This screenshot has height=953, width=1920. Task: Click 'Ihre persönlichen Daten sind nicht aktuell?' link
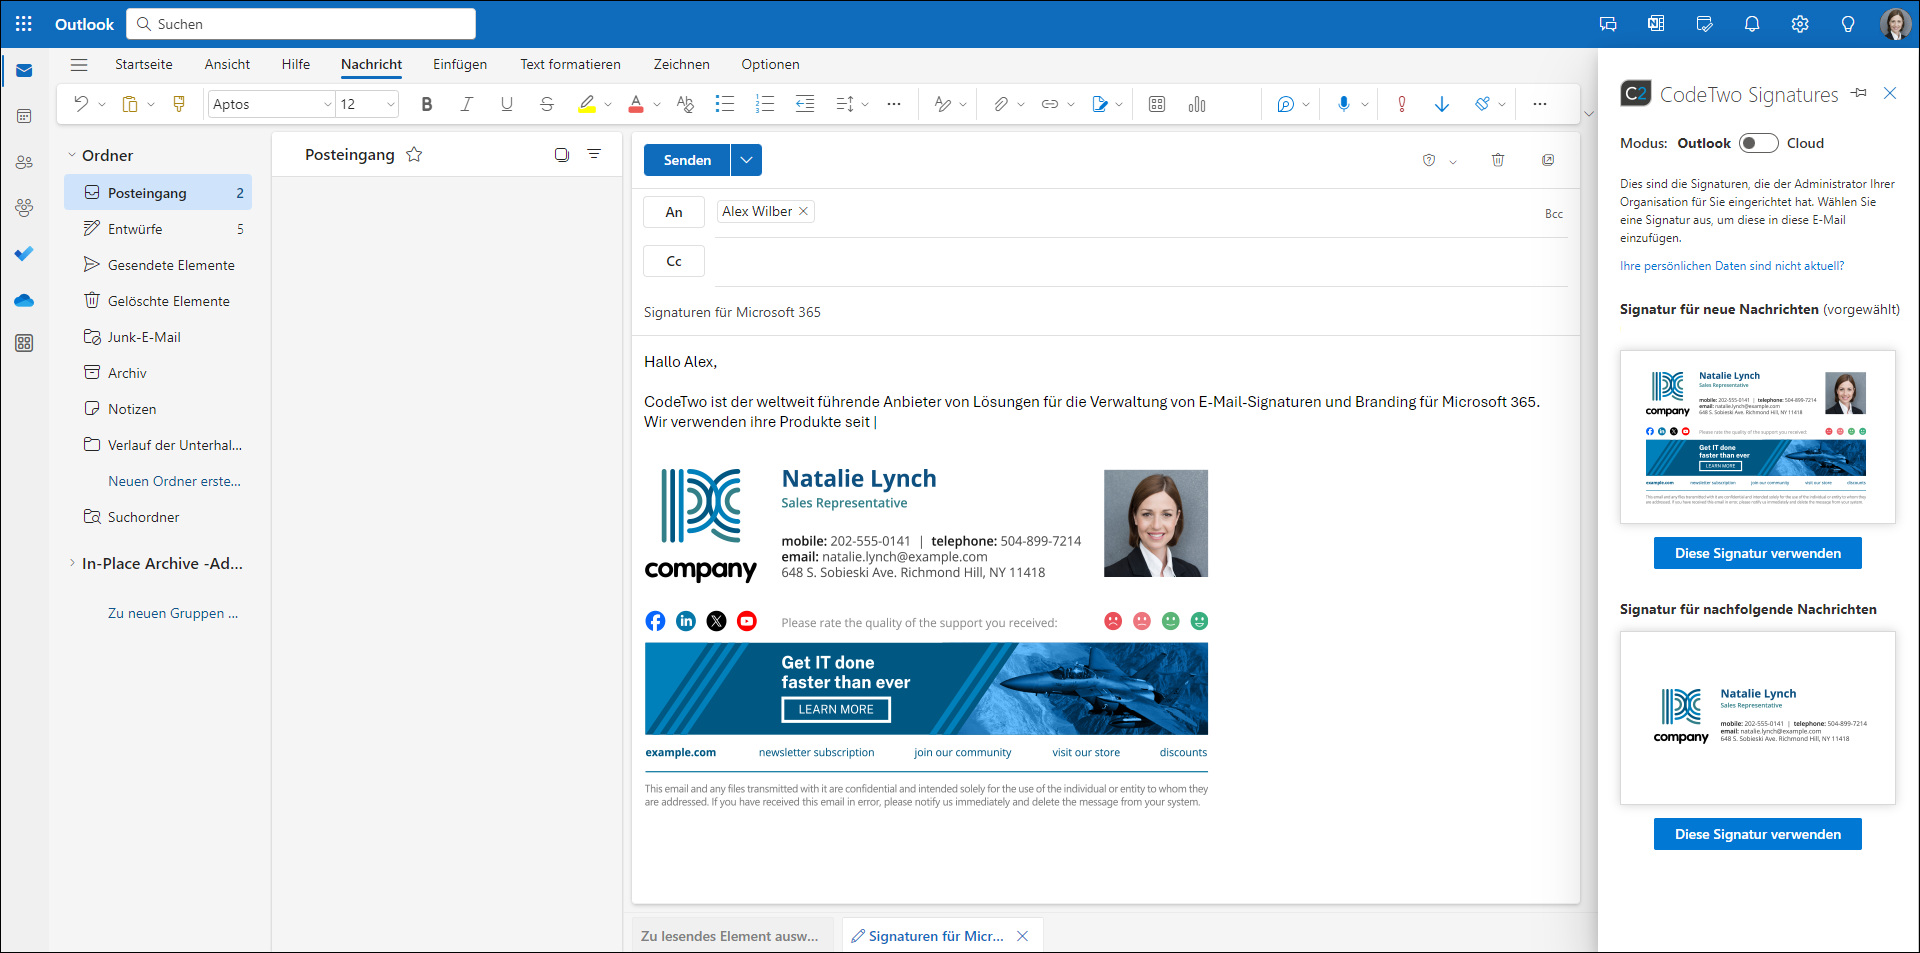point(1732,266)
